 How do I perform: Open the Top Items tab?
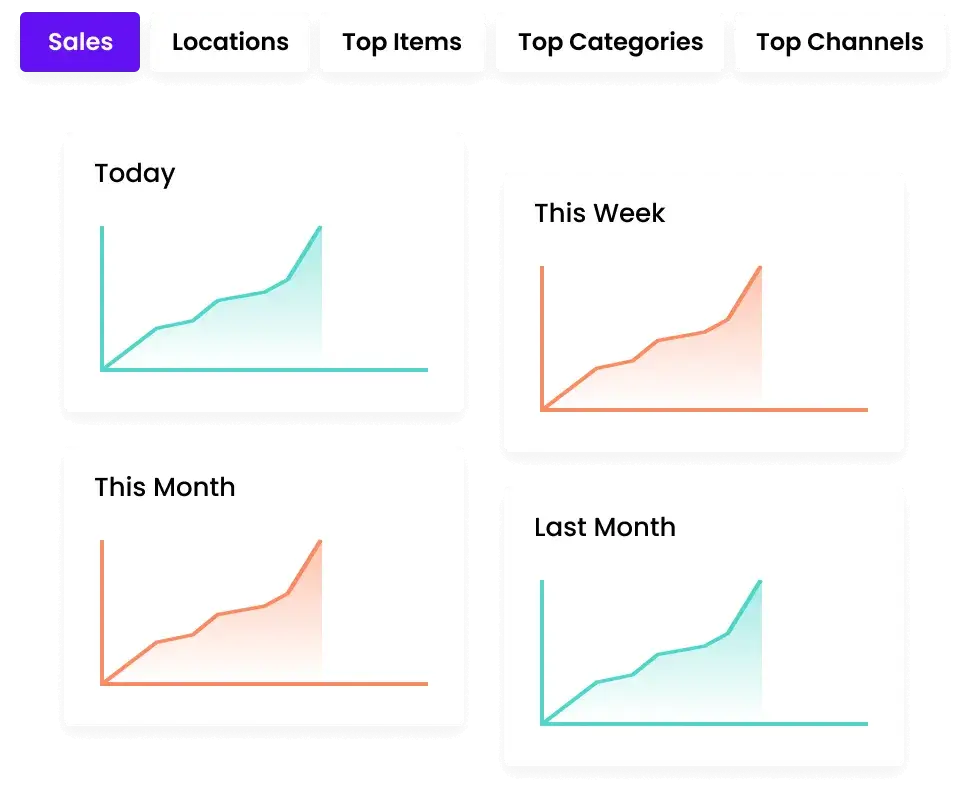402,42
